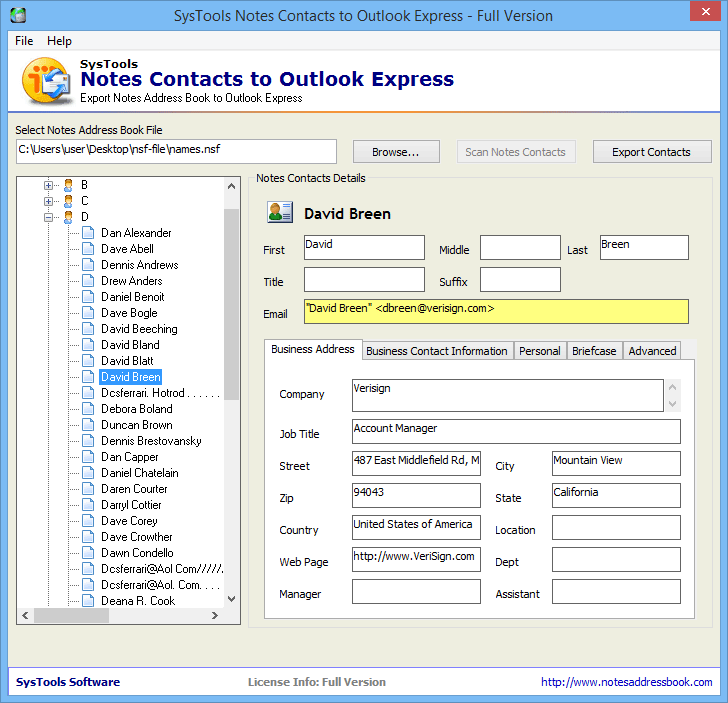This screenshot has height=703, width=728.
Task: Click the yellow Email field
Action: (496, 311)
